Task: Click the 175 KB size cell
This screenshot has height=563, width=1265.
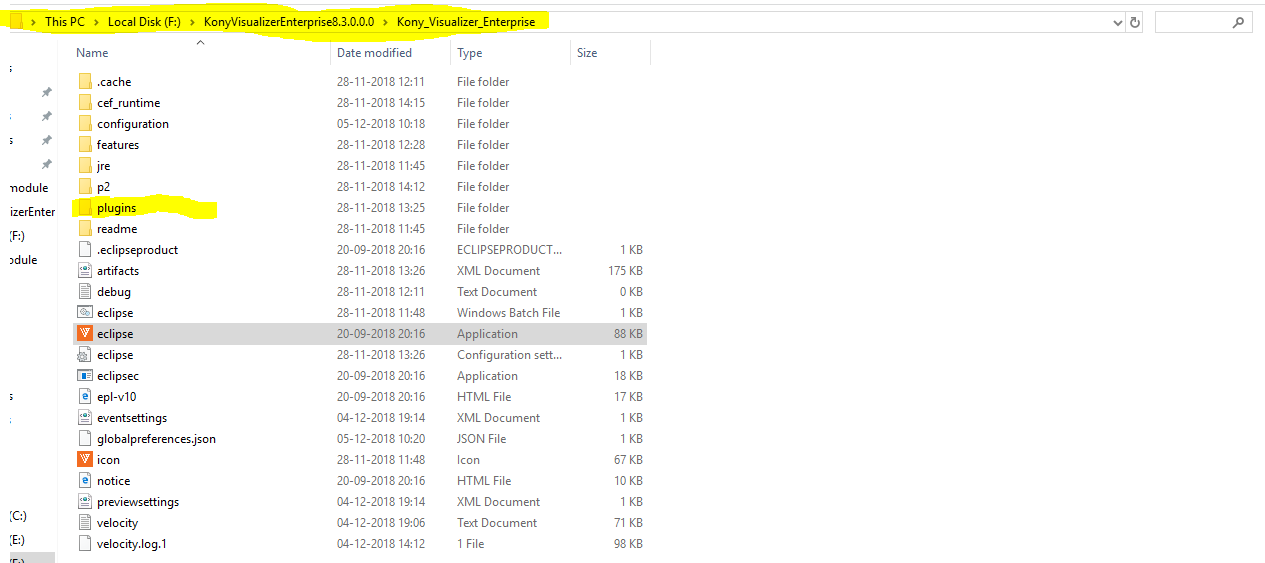Action: tap(625, 271)
